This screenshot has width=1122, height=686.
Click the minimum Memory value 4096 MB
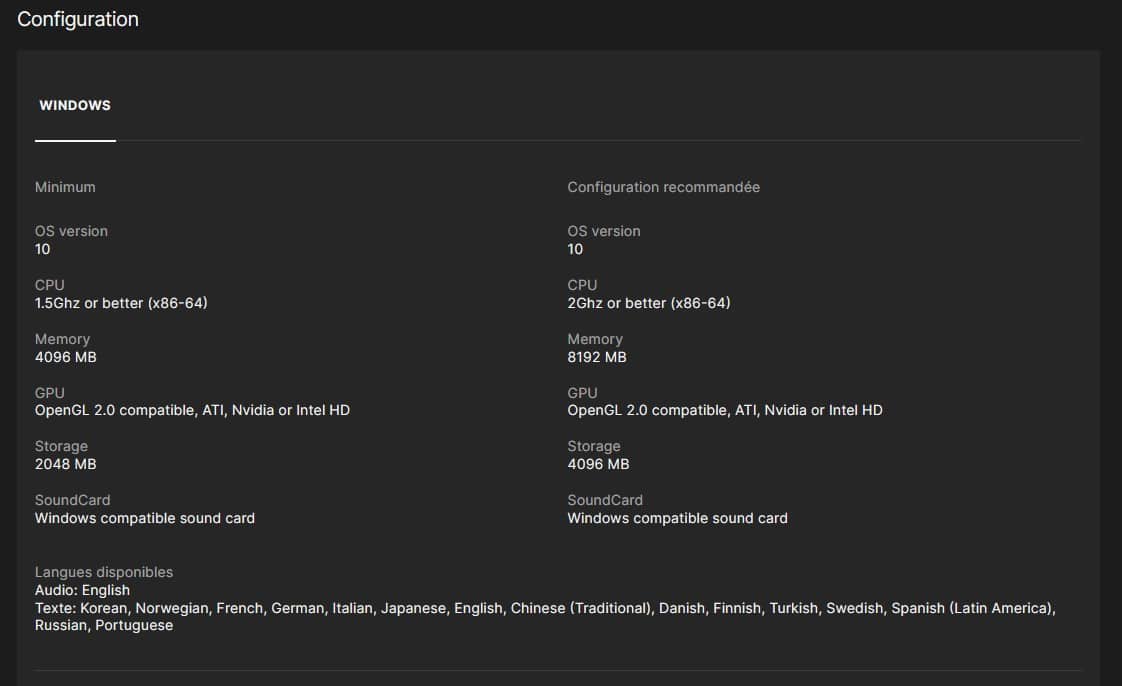click(66, 357)
